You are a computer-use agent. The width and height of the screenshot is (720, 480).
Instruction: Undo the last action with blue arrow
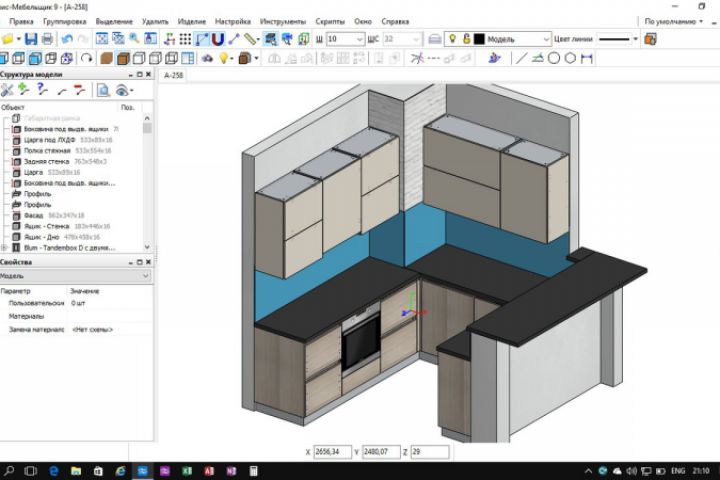point(67,39)
